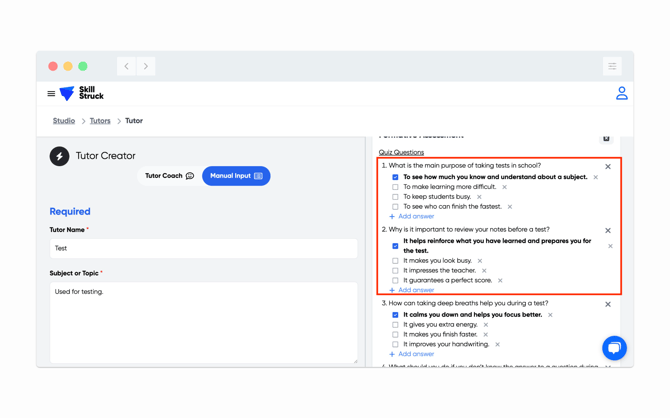Click the Skill Struck logo
Viewport: 670px width, 418px height.
[x=82, y=93]
